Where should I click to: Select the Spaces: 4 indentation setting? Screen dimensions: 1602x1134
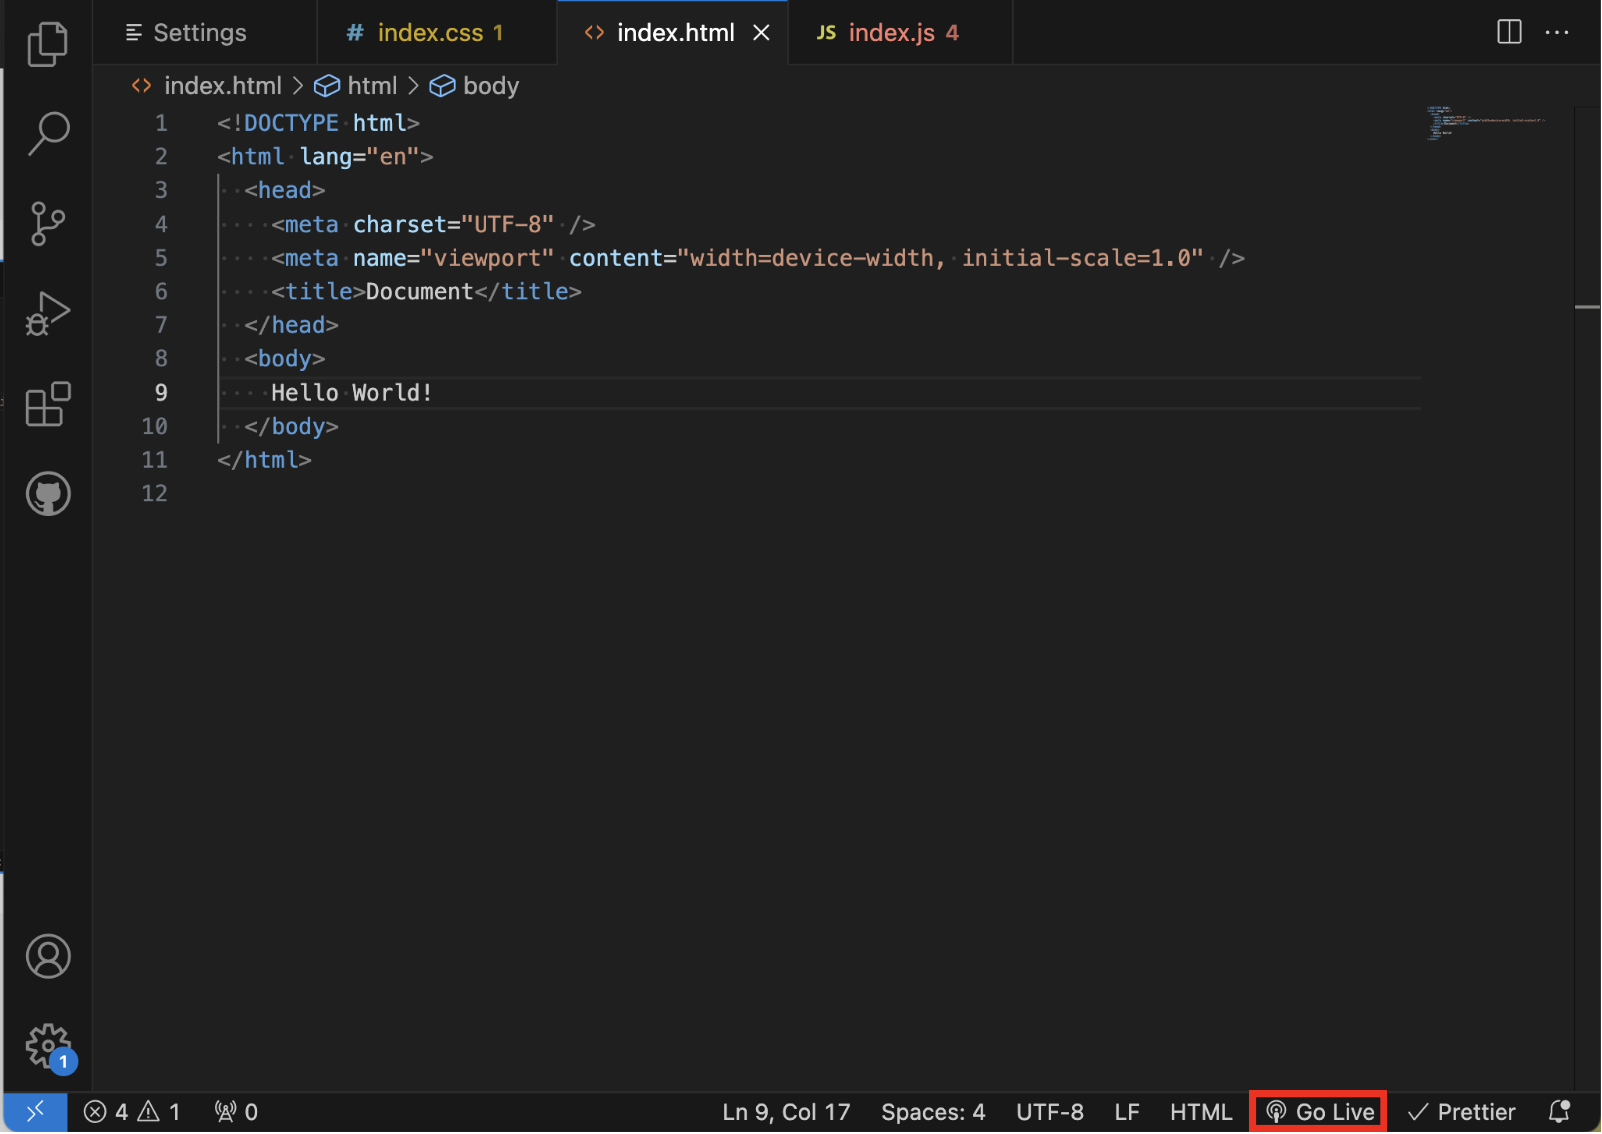(932, 1112)
